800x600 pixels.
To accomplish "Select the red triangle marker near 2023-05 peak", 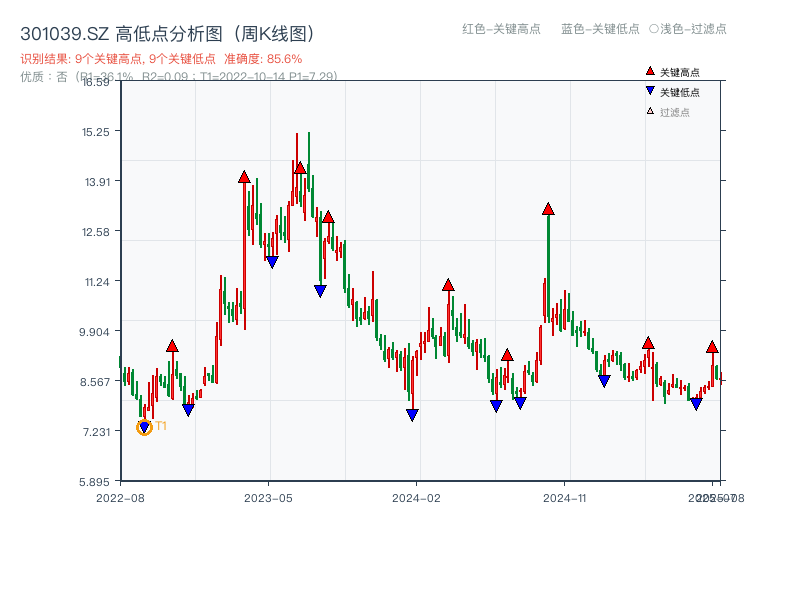I will (244, 178).
